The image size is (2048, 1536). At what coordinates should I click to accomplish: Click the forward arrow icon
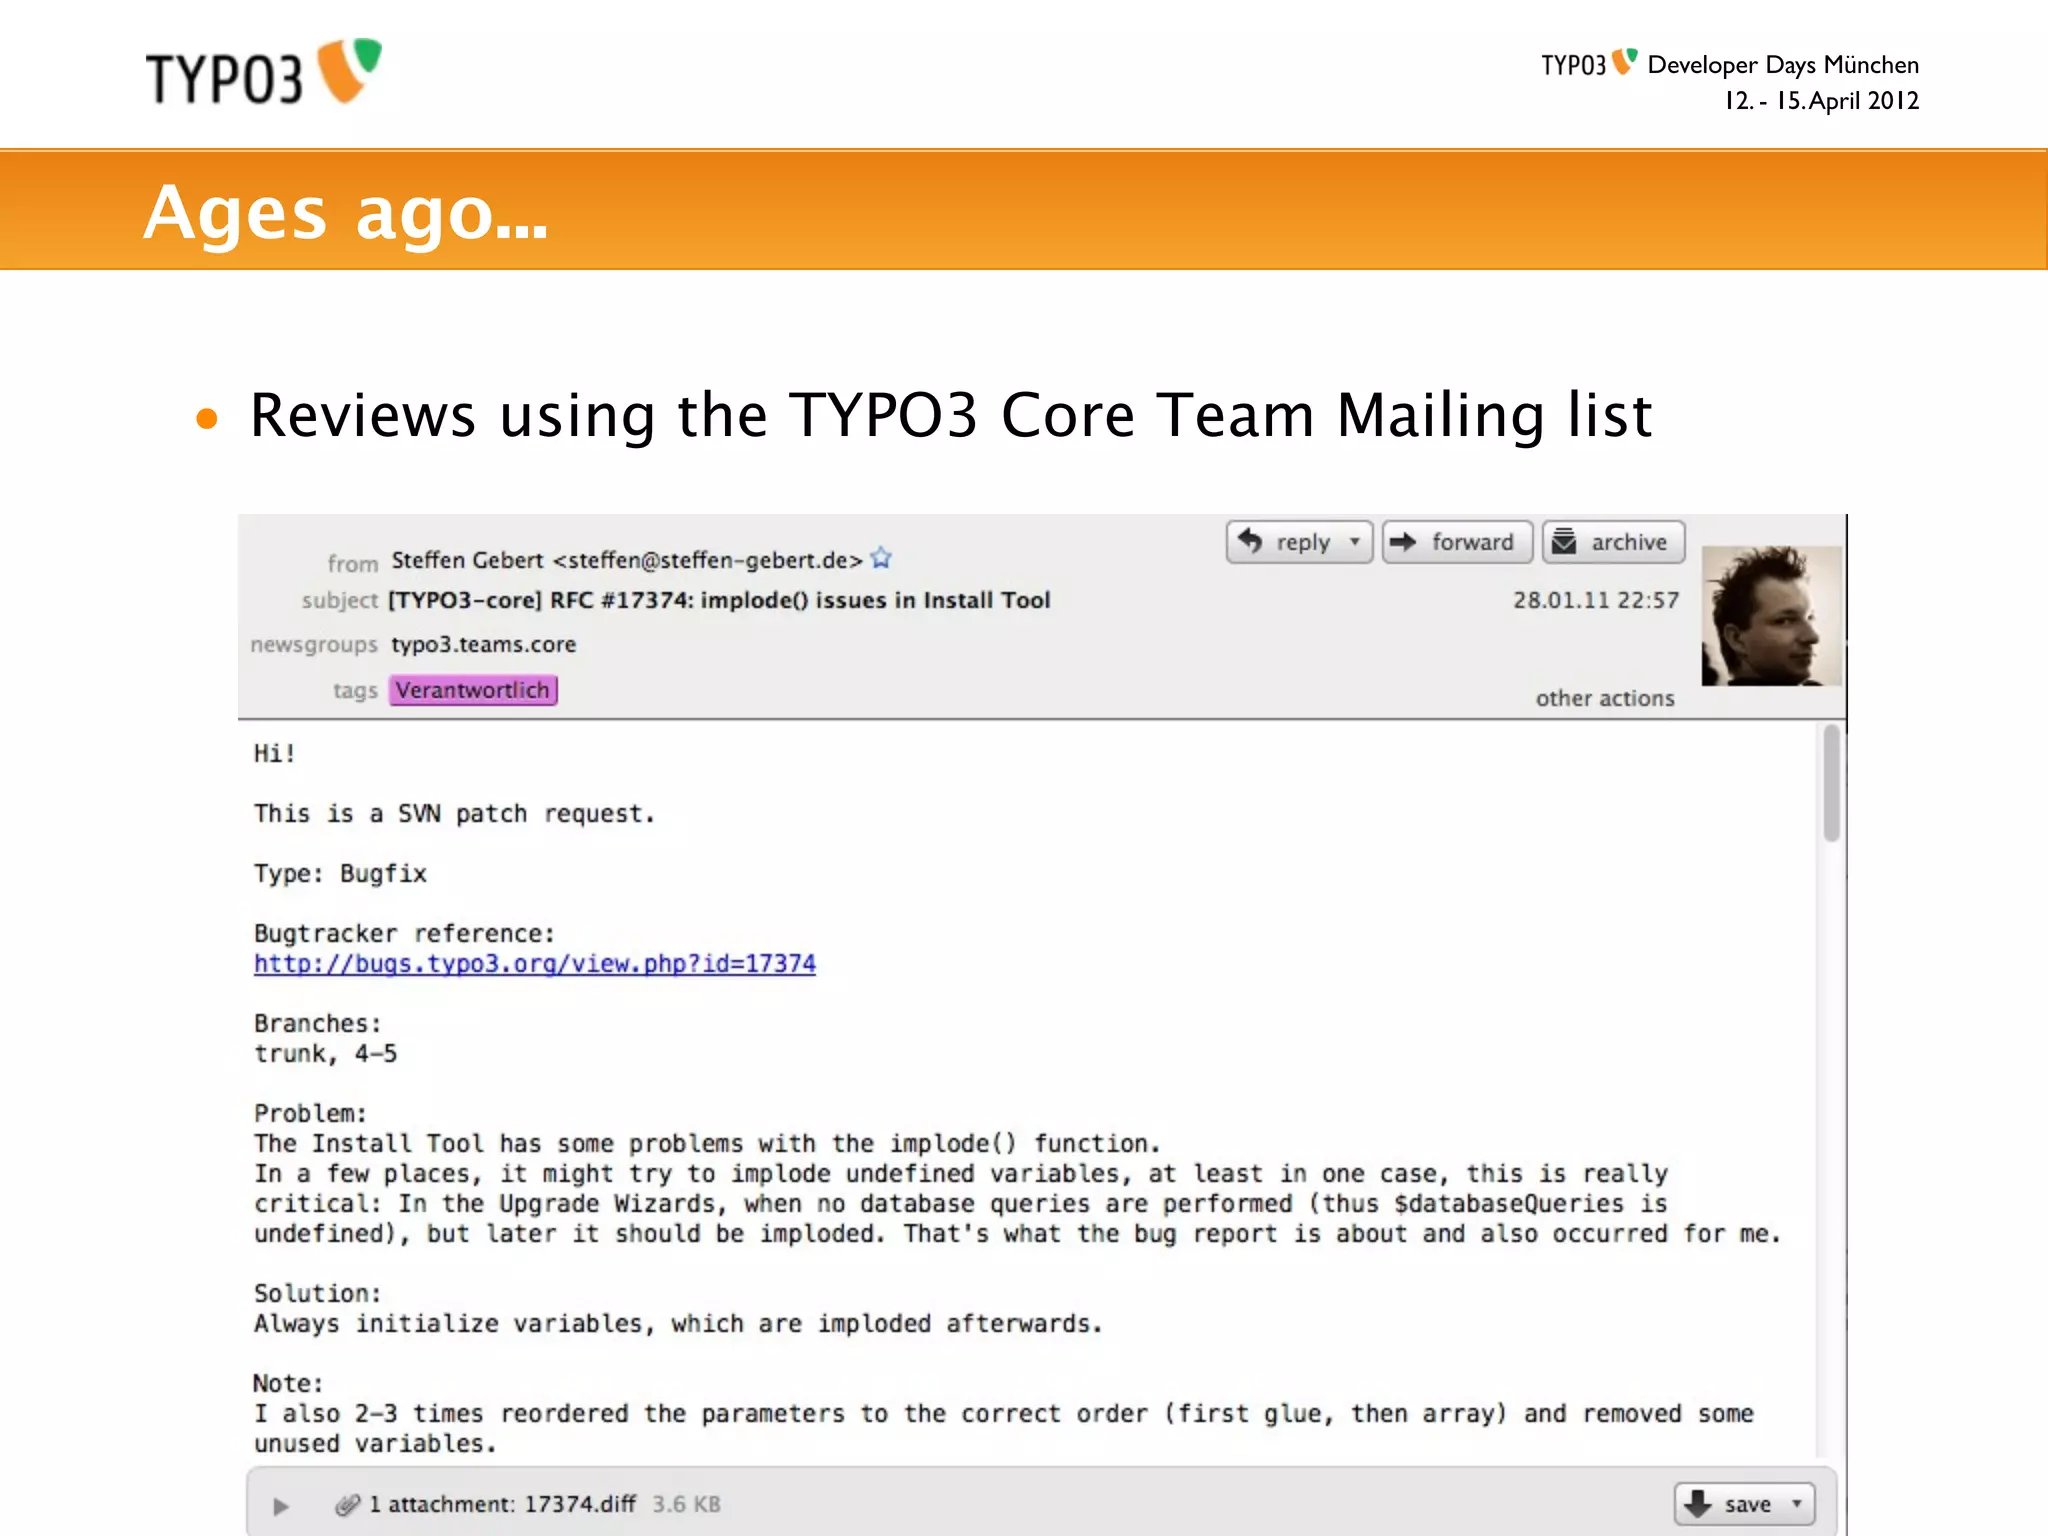[1403, 542]
